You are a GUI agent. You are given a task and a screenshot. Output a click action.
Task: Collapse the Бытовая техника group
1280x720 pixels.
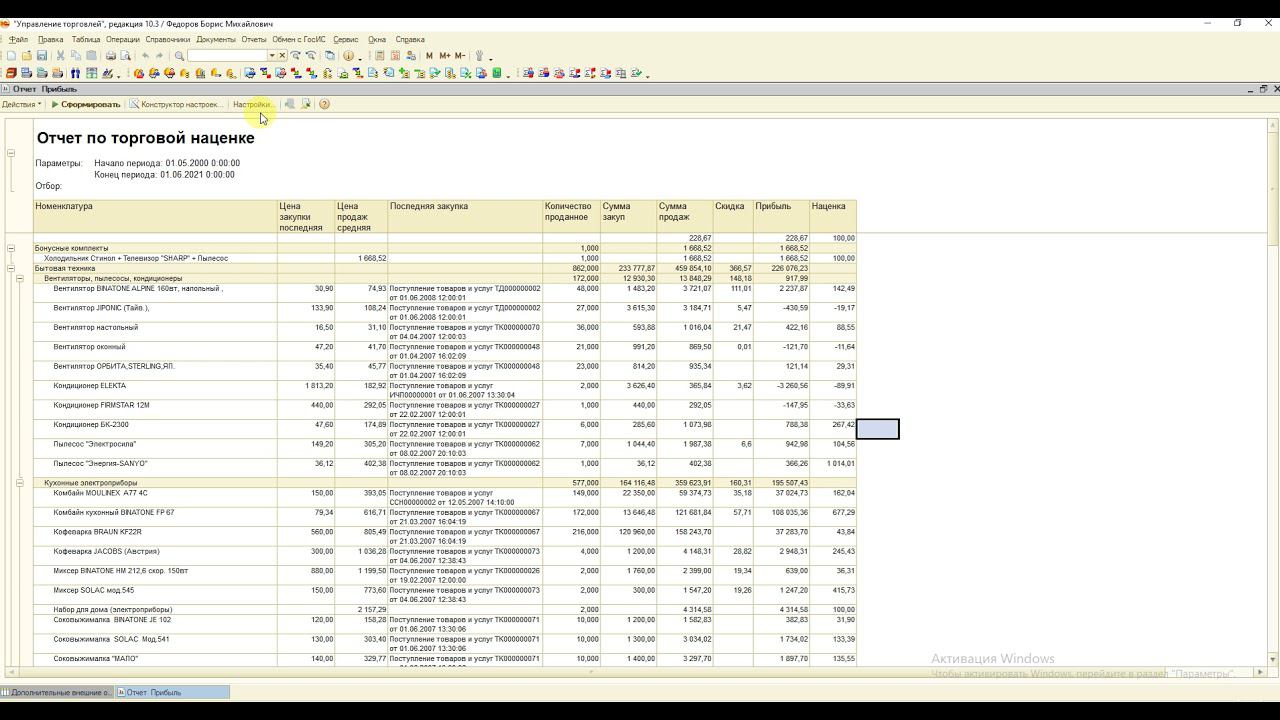tap(11, 268)
